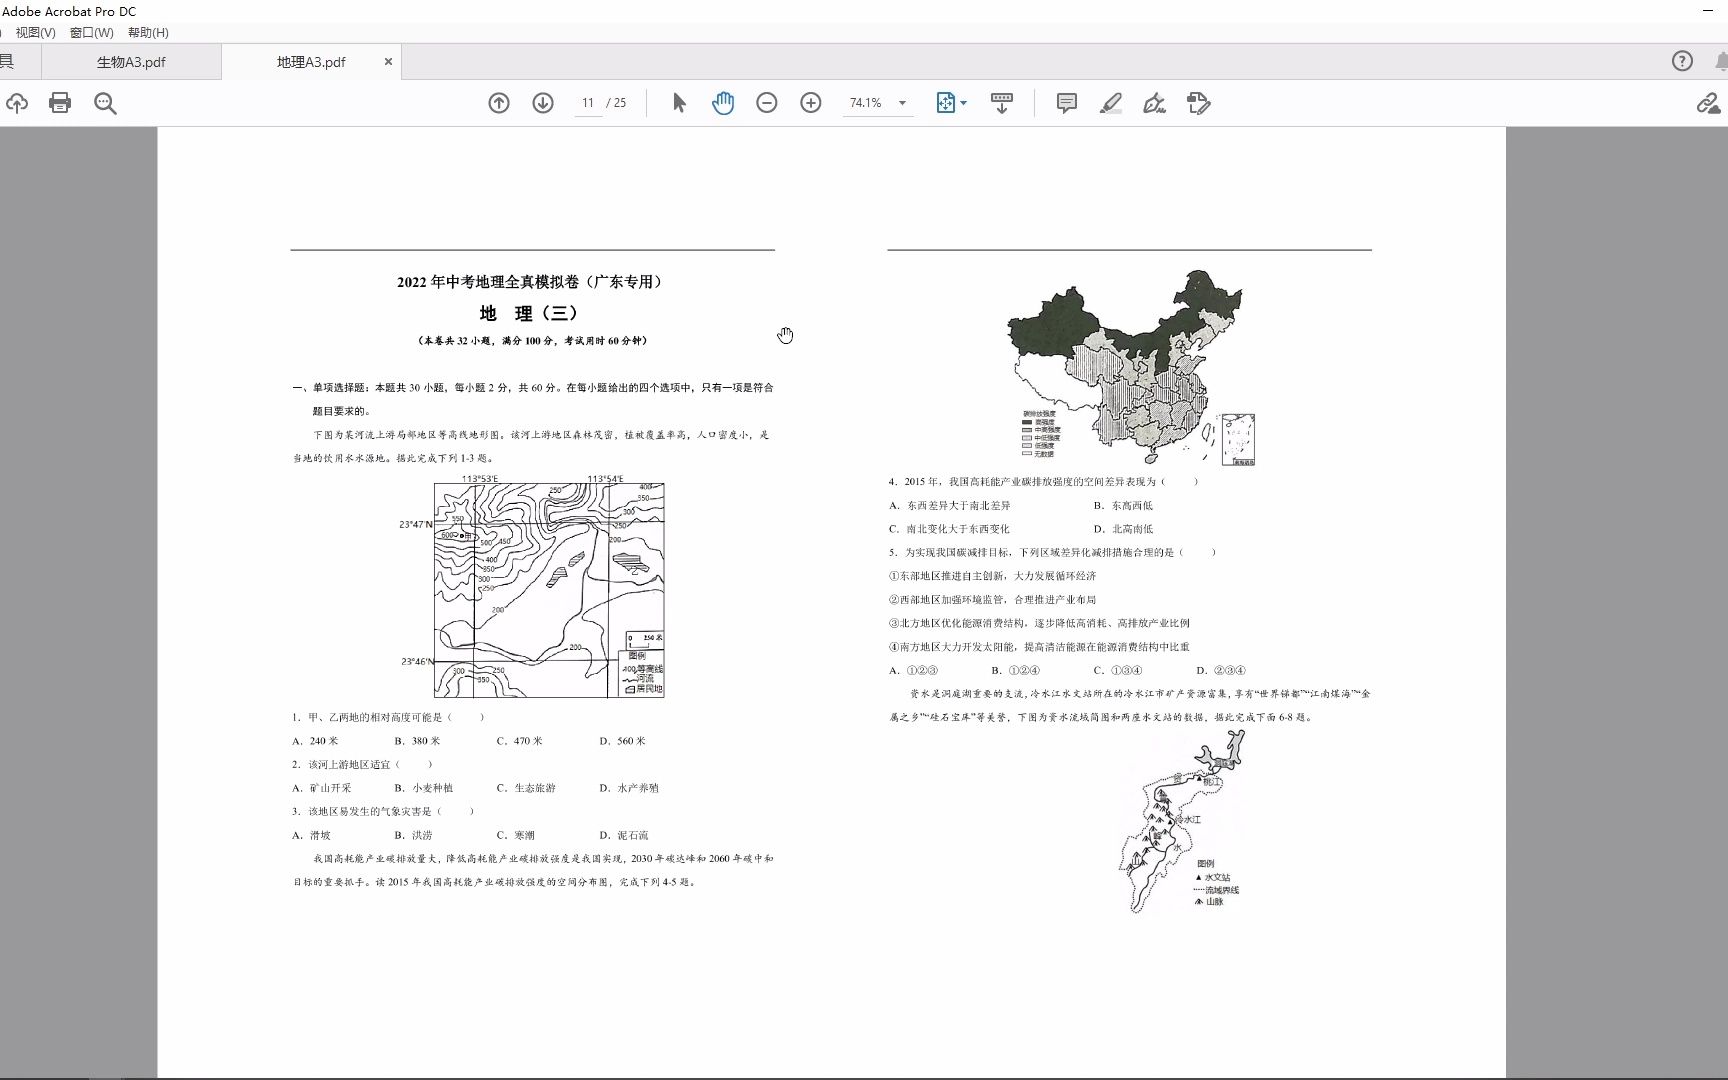The image size is (1728, 1080).
Task: Click the Print file icon
Action: [60, 103]
